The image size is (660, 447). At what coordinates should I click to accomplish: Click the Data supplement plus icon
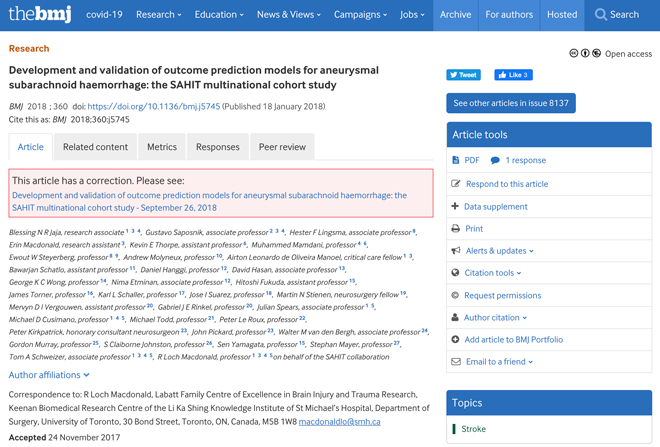[455, 206]
